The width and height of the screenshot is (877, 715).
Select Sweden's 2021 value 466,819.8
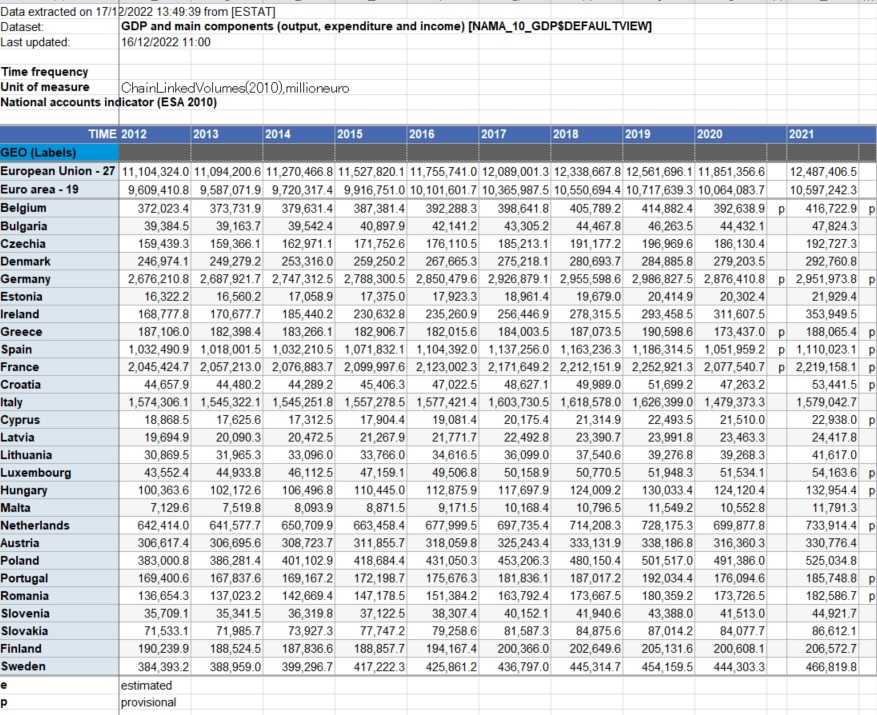point(822,666)
